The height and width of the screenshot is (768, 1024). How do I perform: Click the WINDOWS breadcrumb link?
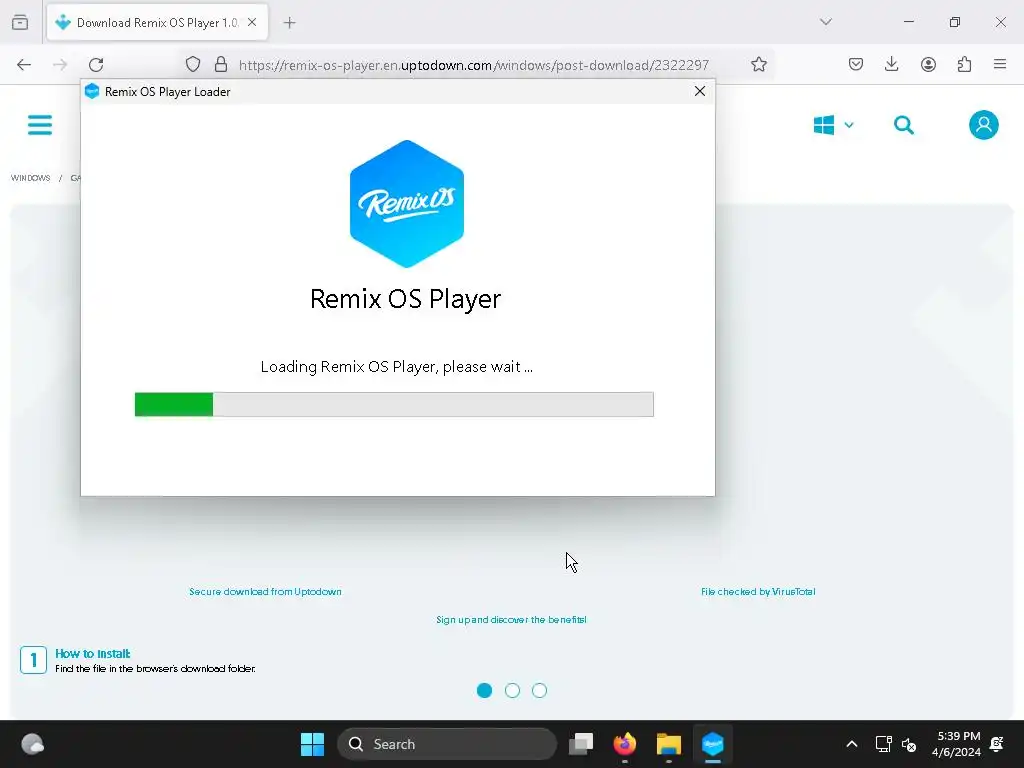coord(31,178)
